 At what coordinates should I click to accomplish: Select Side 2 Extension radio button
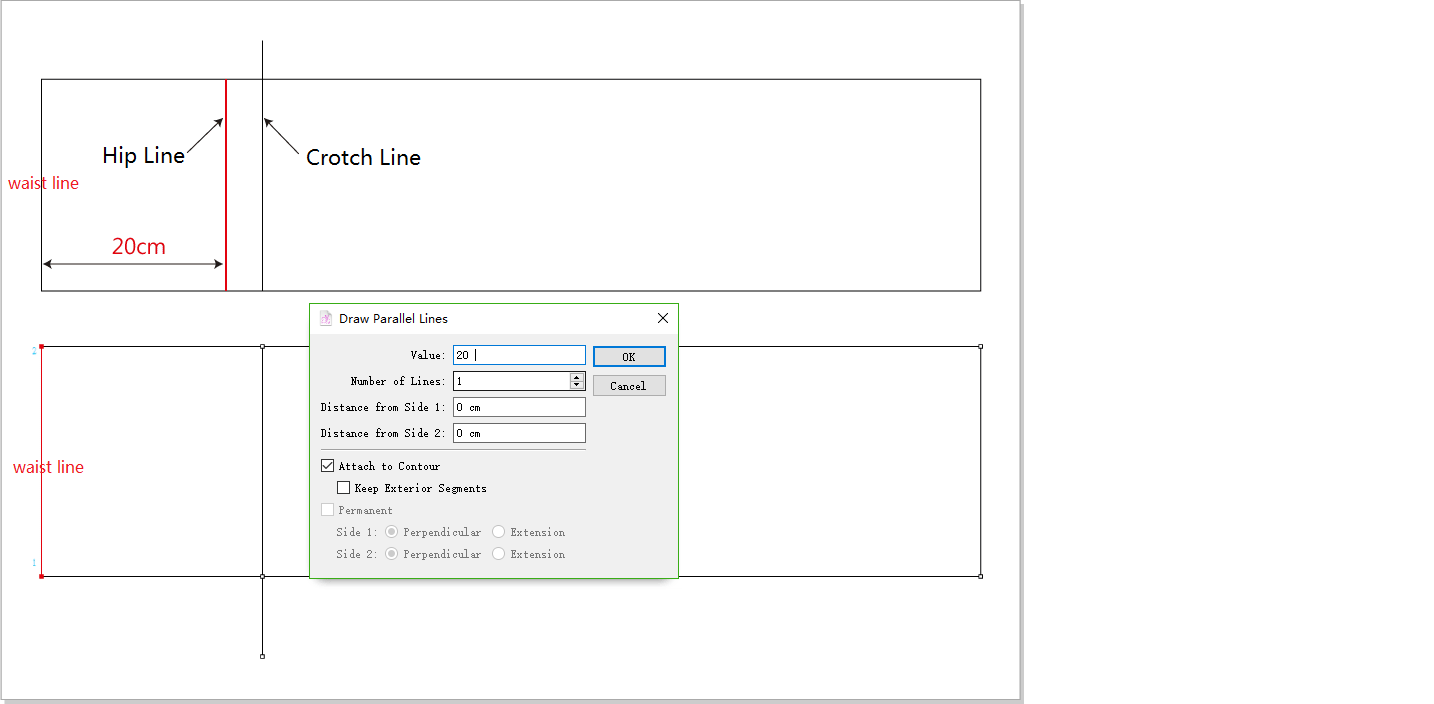pyautogui.click(x=498, y=554)
